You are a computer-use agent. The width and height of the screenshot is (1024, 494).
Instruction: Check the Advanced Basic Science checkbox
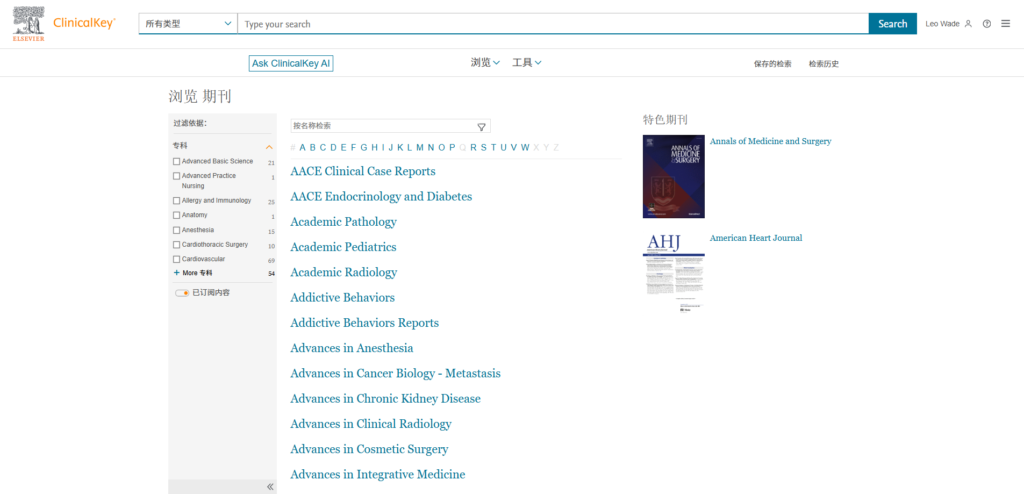click(177, 161)
